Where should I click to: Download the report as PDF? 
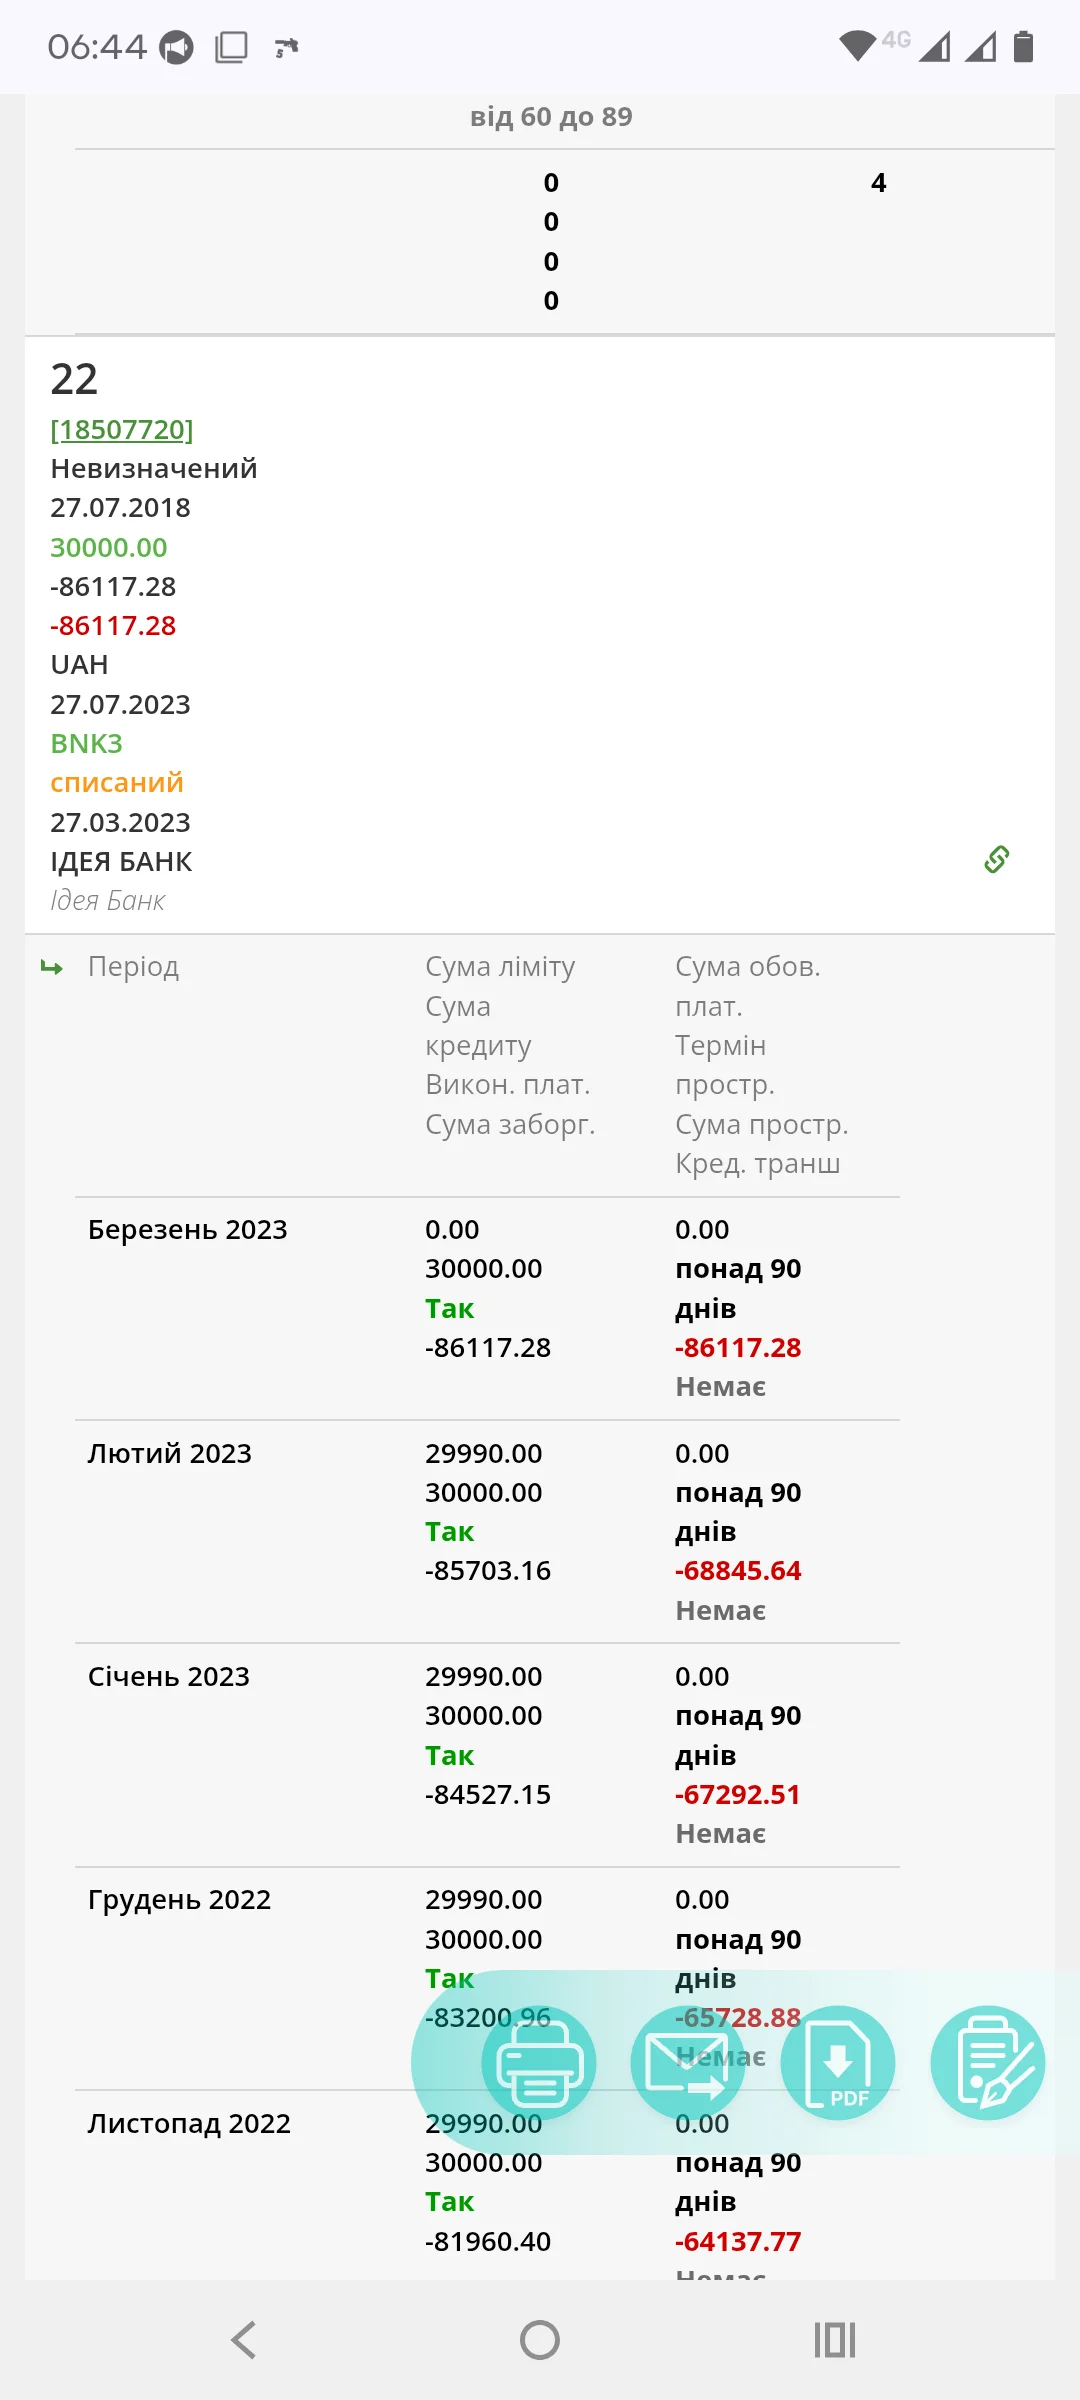click(x=837, y=2062)
